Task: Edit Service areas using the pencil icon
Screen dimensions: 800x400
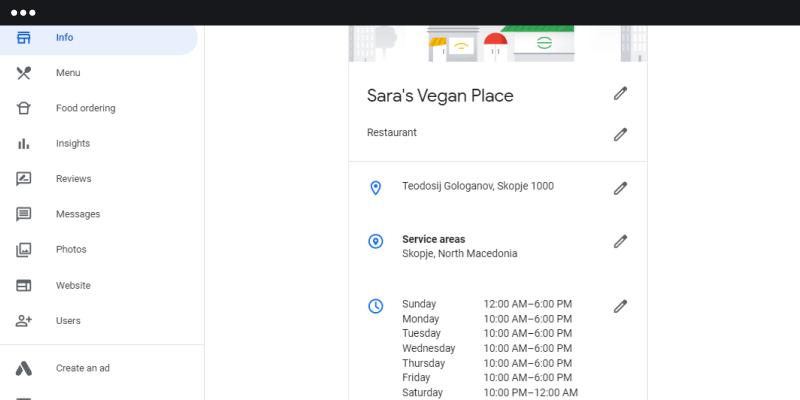Action: (x=620, y=241)
